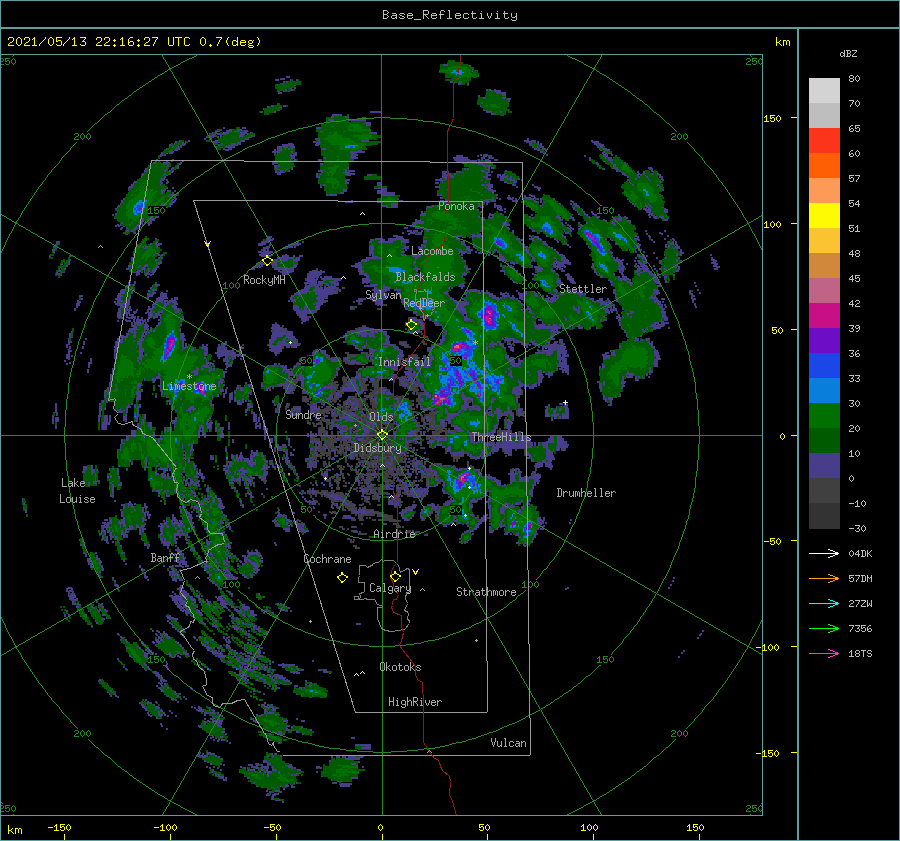This screenshot has height=841, width=900.
Task: Click the cyan 27ZW arrow legend icon
Action: pyautogui.click(x=824, y=603)
